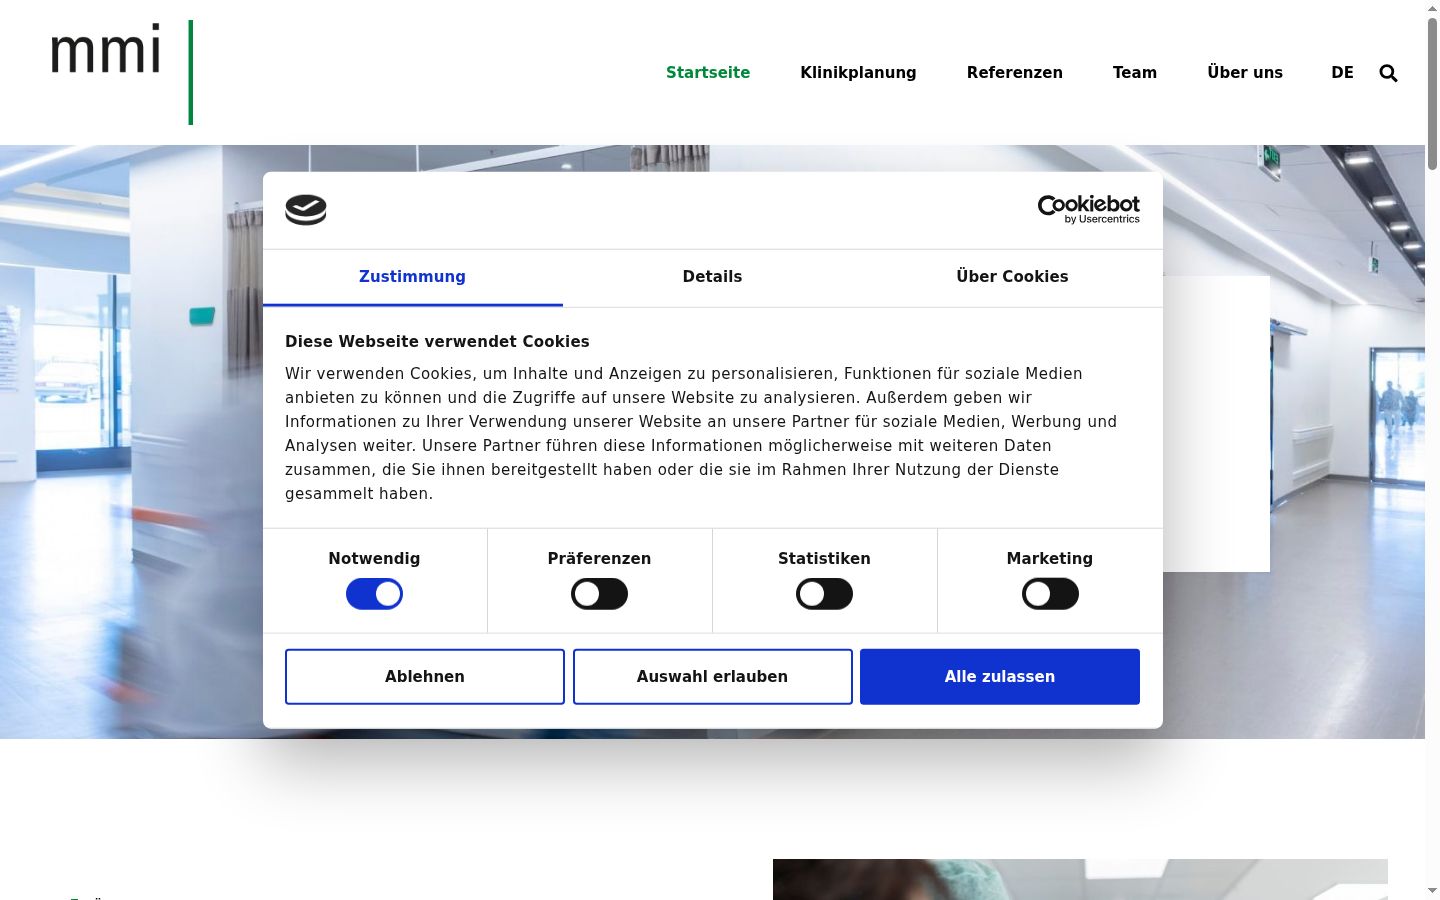This screenshot has height=900, width=1440.
Task: Click the Präferenzen label text
Action: [599, 559]
